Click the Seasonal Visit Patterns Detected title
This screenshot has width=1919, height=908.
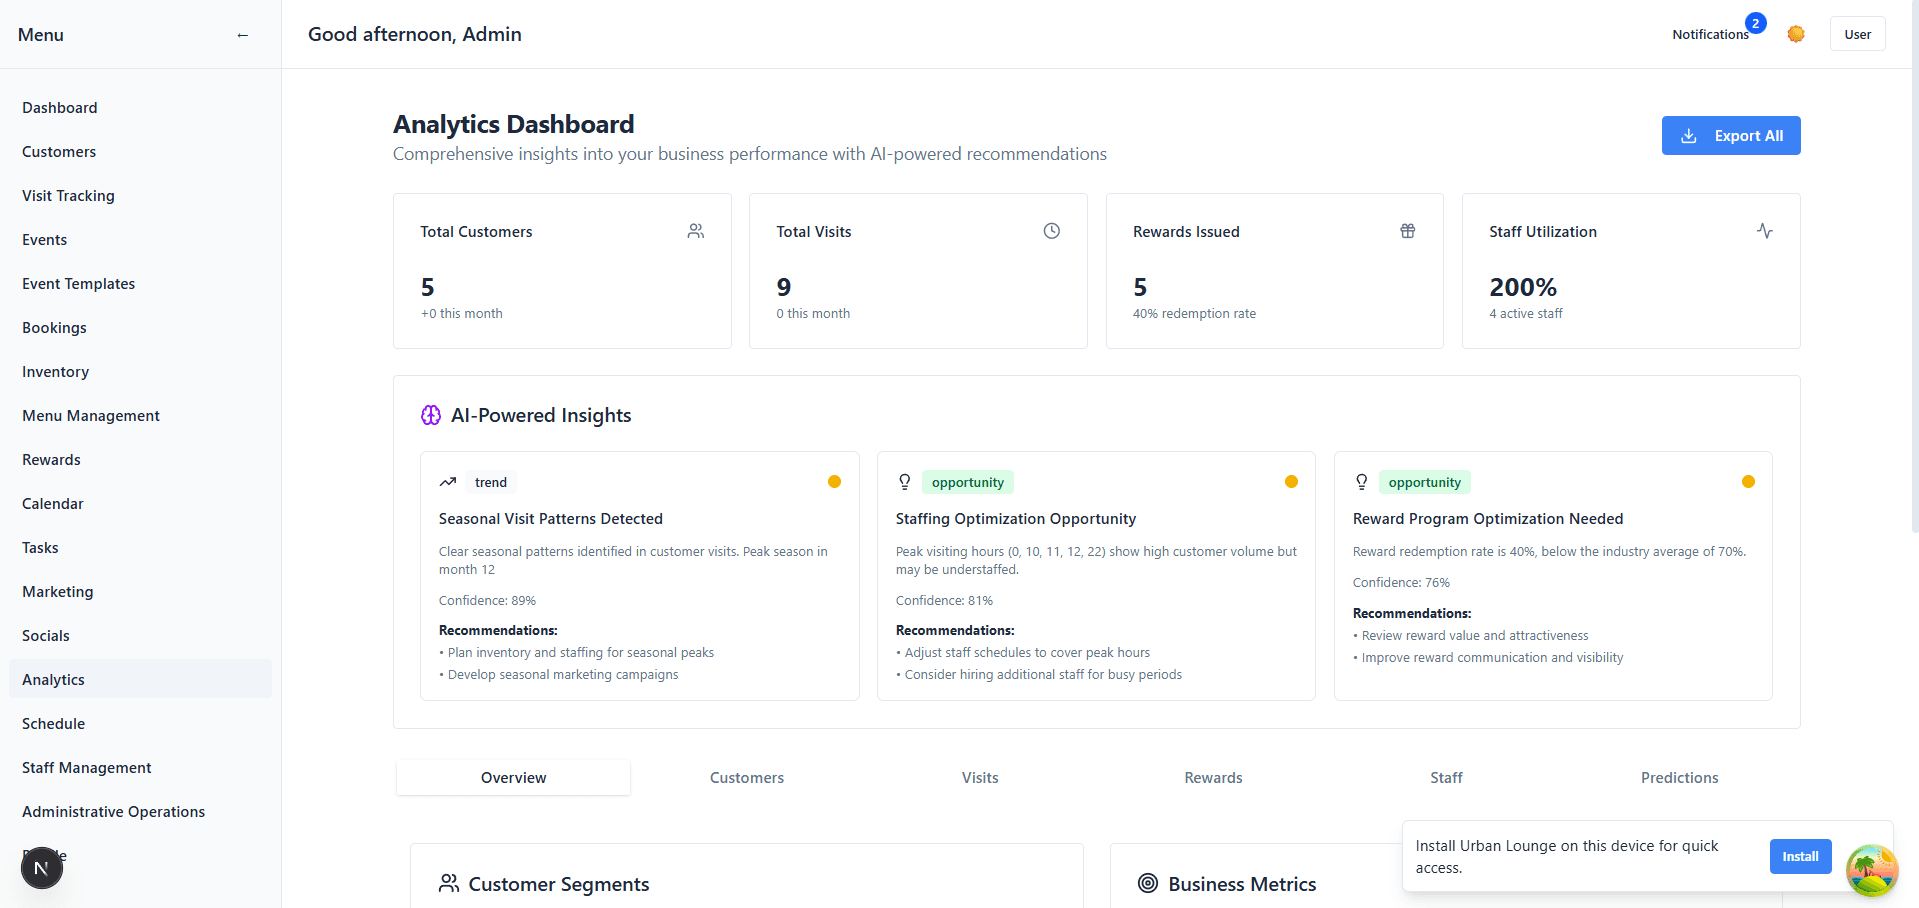click(x=551, y=519)
